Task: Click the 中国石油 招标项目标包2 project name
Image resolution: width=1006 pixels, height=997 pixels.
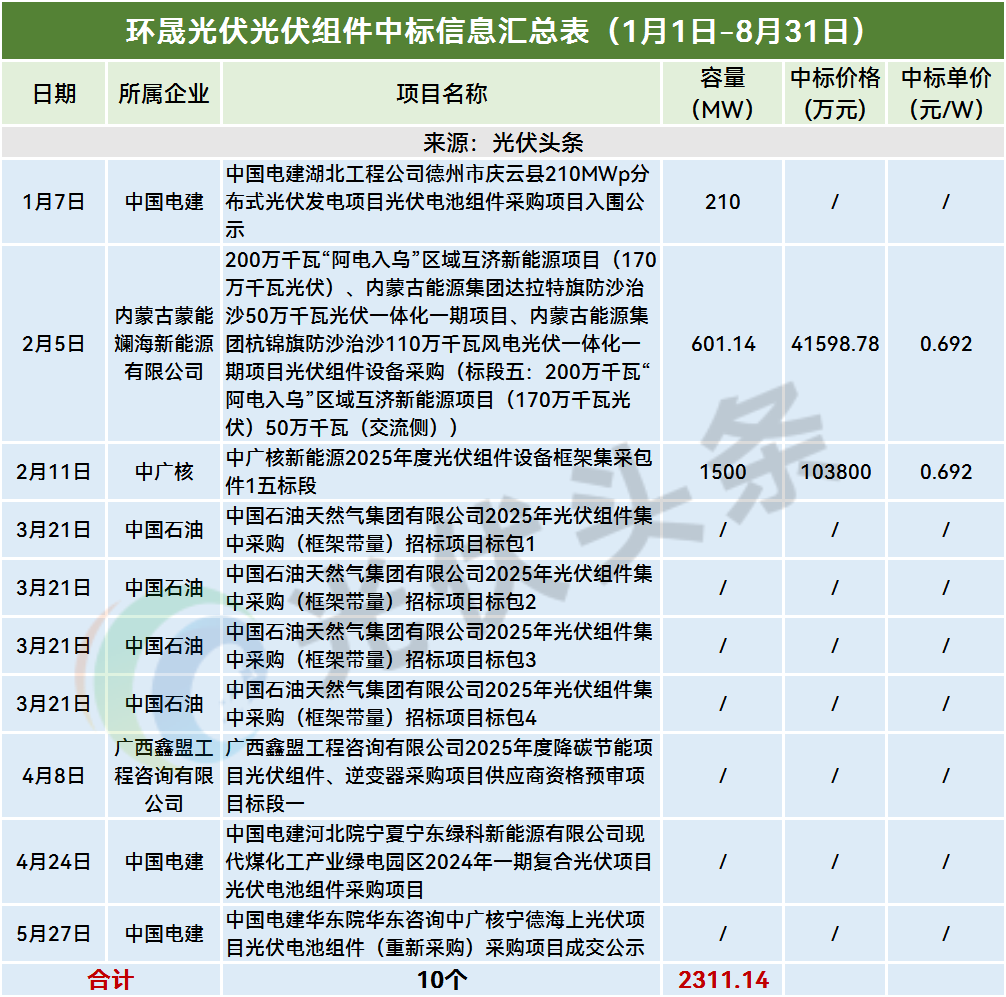Action: tap(439, 588)
